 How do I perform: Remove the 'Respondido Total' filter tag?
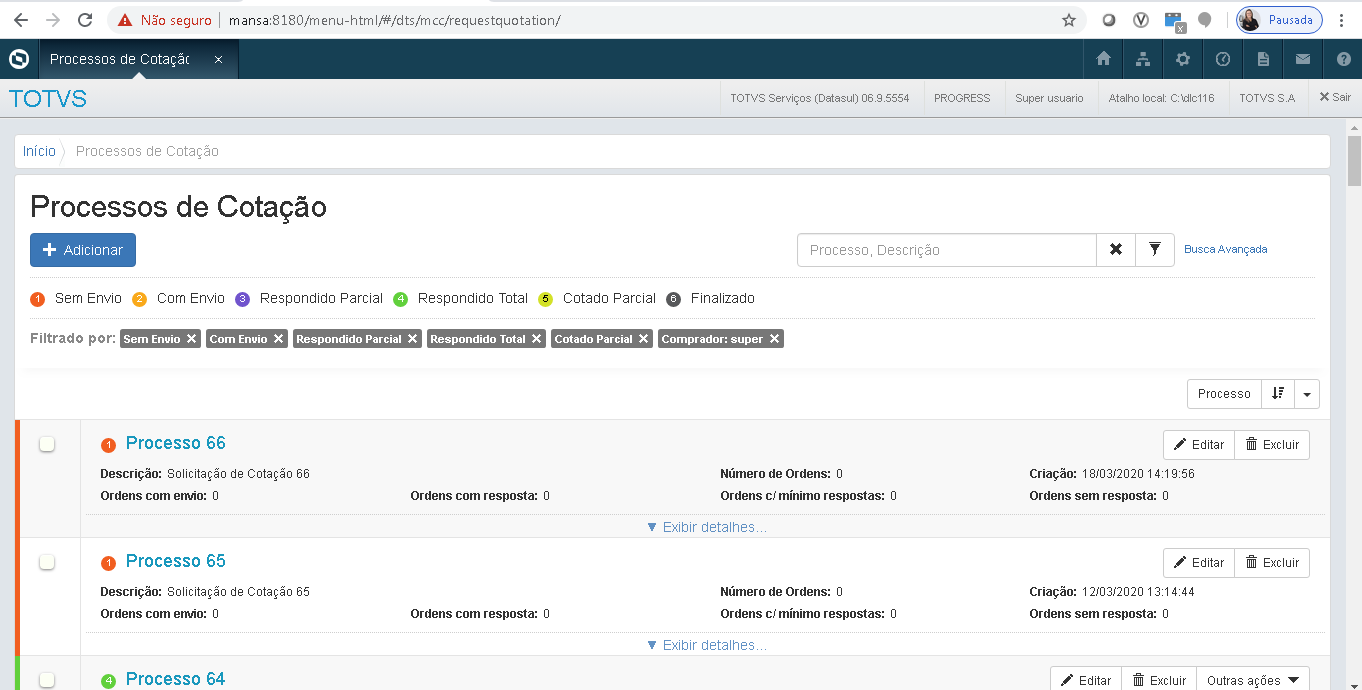pyautogui.click(x=536, y=339)
